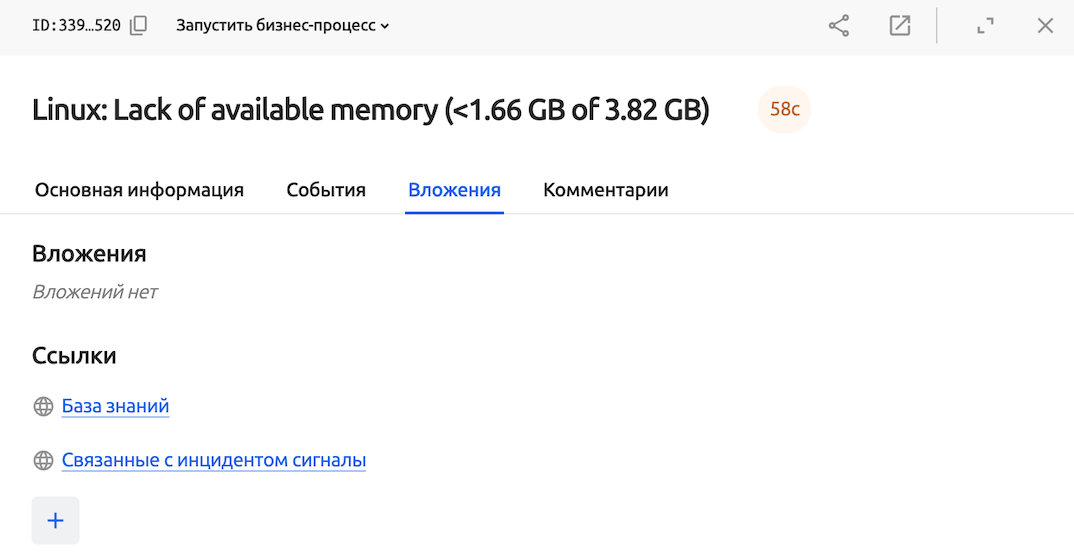Click the share icon
1074x558 pixels.
[839, 26]
